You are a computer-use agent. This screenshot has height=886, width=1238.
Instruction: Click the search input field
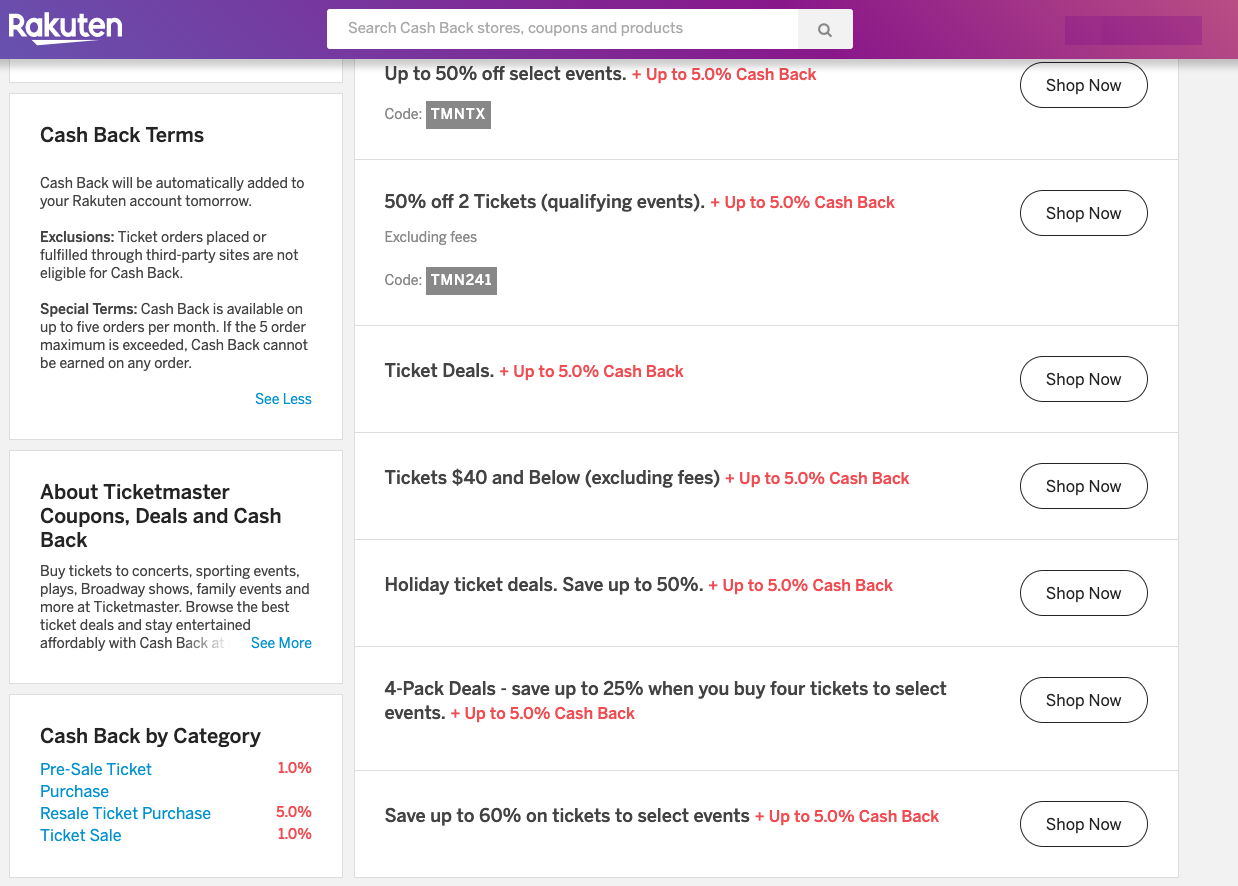tap(560, 29)
